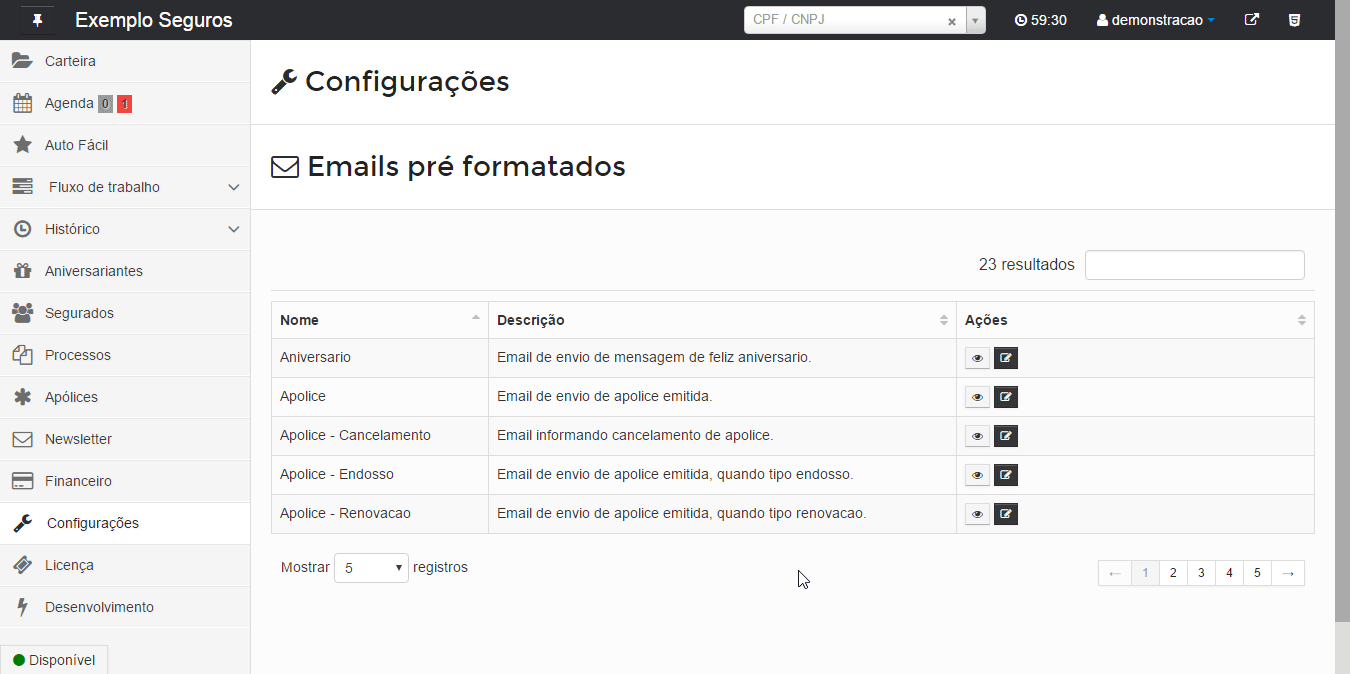Select pagination page 1
This screenshot has height=674, width=1350.
click(1145, 573)
